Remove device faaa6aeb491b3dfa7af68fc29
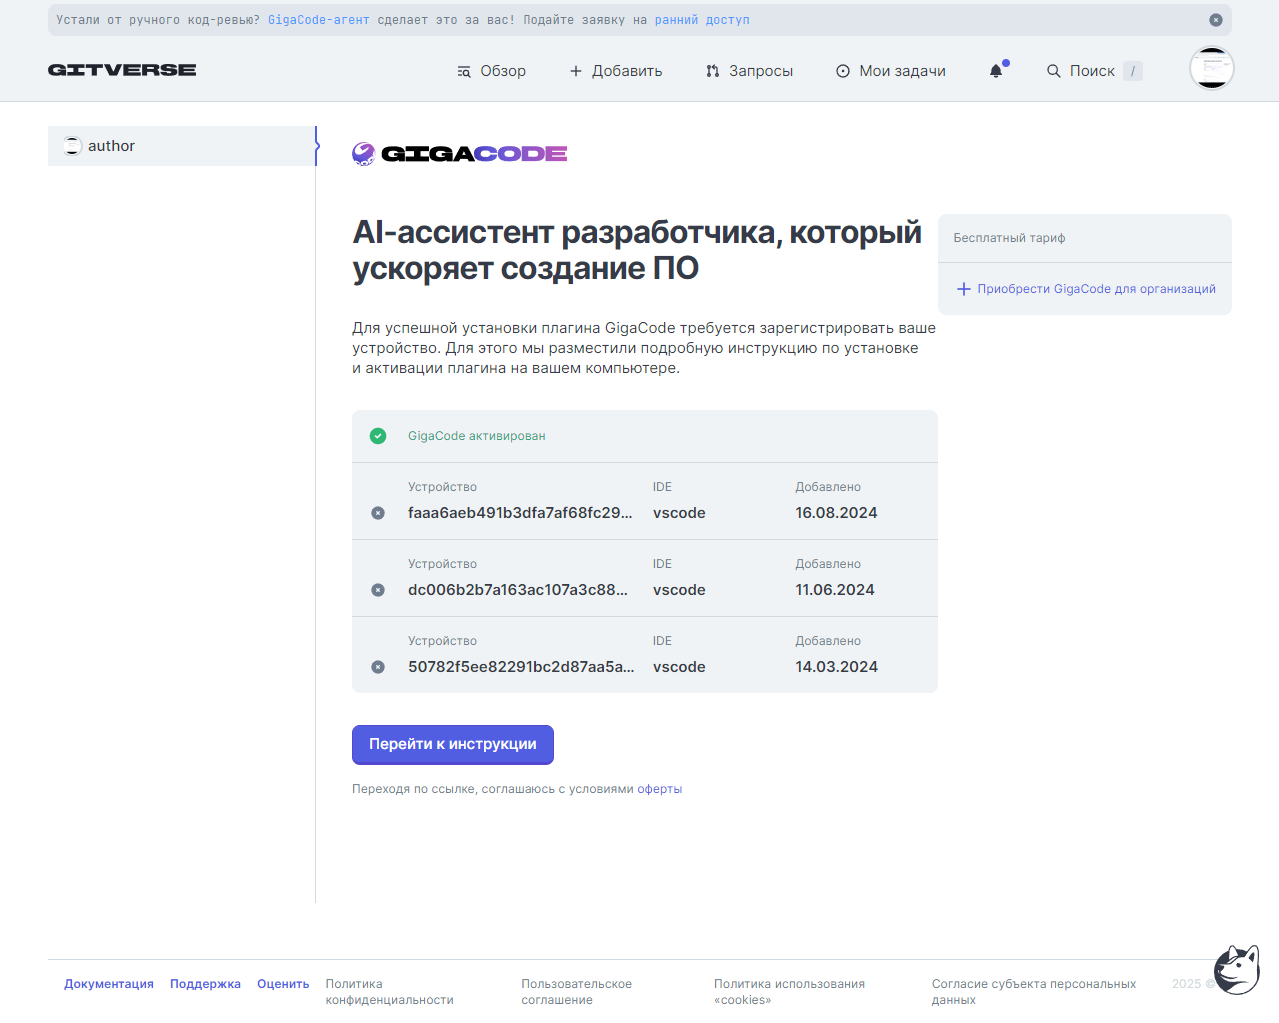 [x=378, y=513]
